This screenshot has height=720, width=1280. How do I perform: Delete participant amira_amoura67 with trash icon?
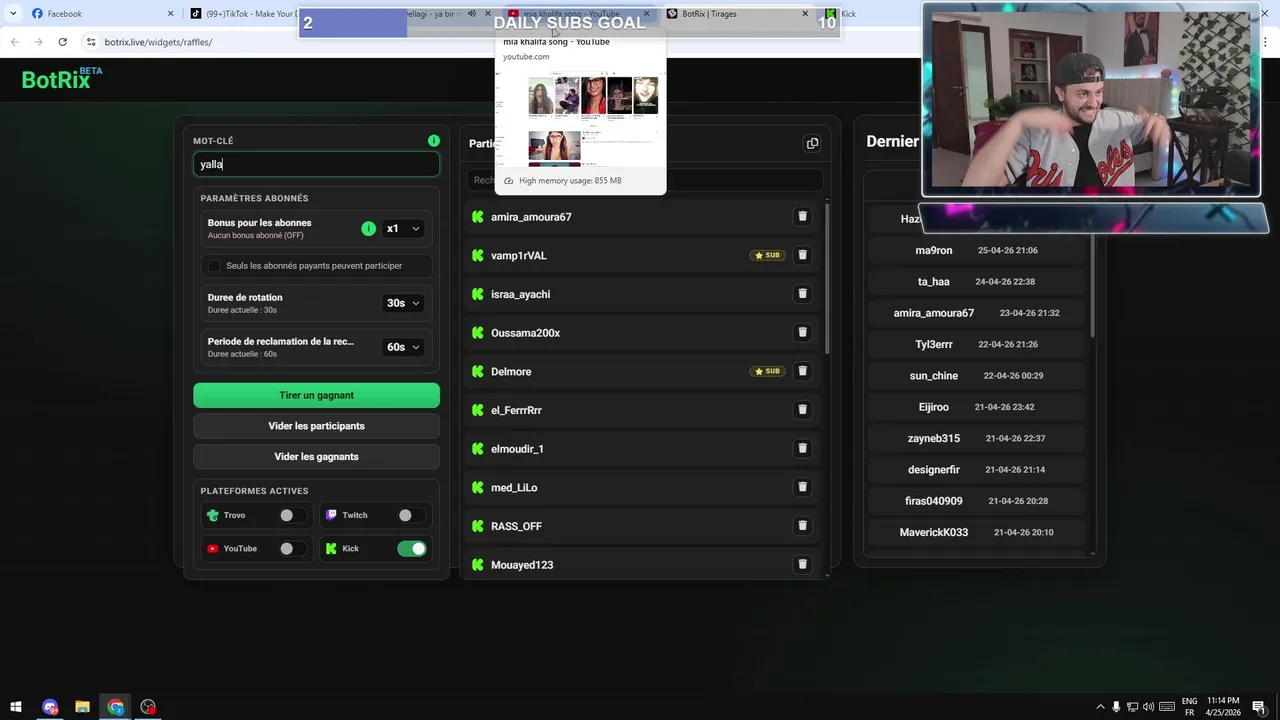[x=802, y=216]
